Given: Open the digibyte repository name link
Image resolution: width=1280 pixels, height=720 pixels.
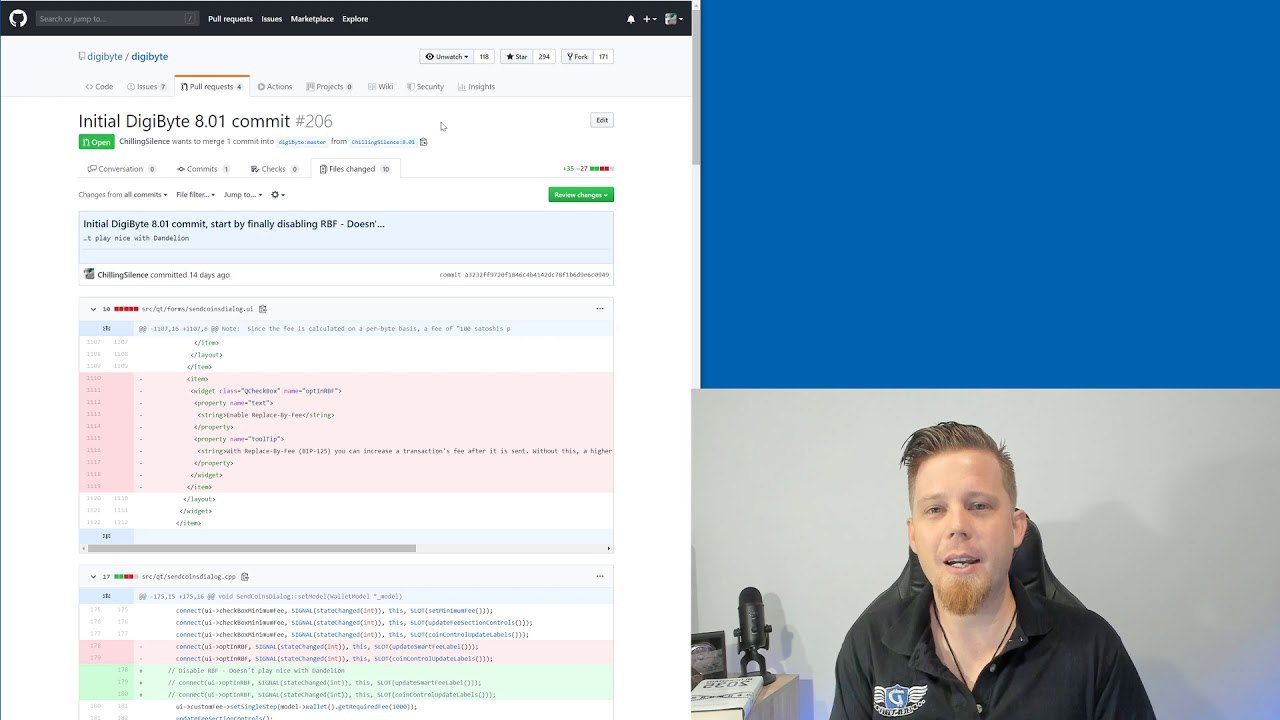Looking at the screenshot, I should [x=149, y=57].
